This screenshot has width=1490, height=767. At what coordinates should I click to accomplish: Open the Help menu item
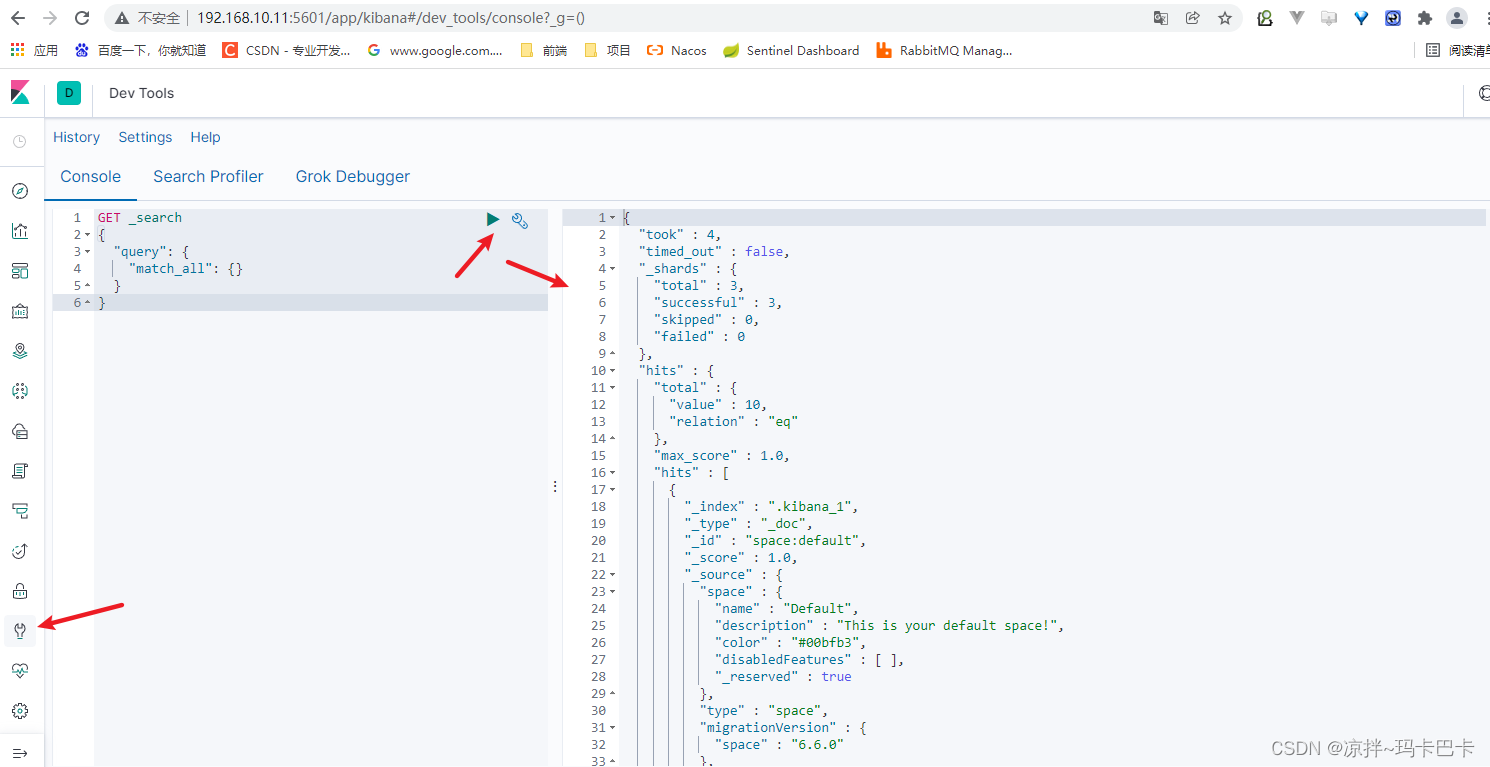[x=205, y=137]
